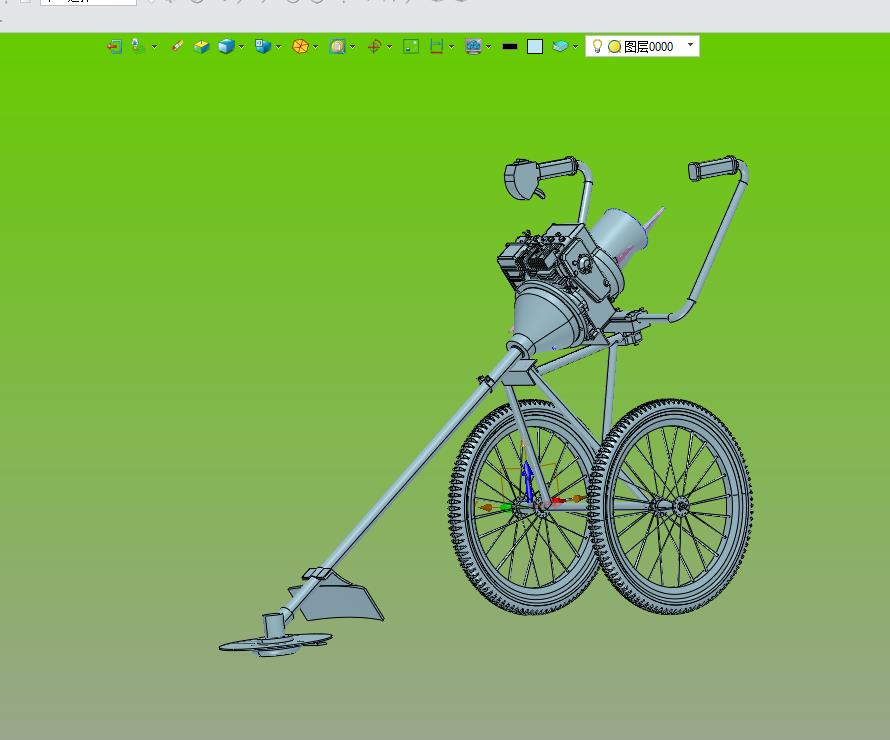Click the monitor display settings icon
The image size is (890, 740).
pyautogui.click(x=473, y=47)
